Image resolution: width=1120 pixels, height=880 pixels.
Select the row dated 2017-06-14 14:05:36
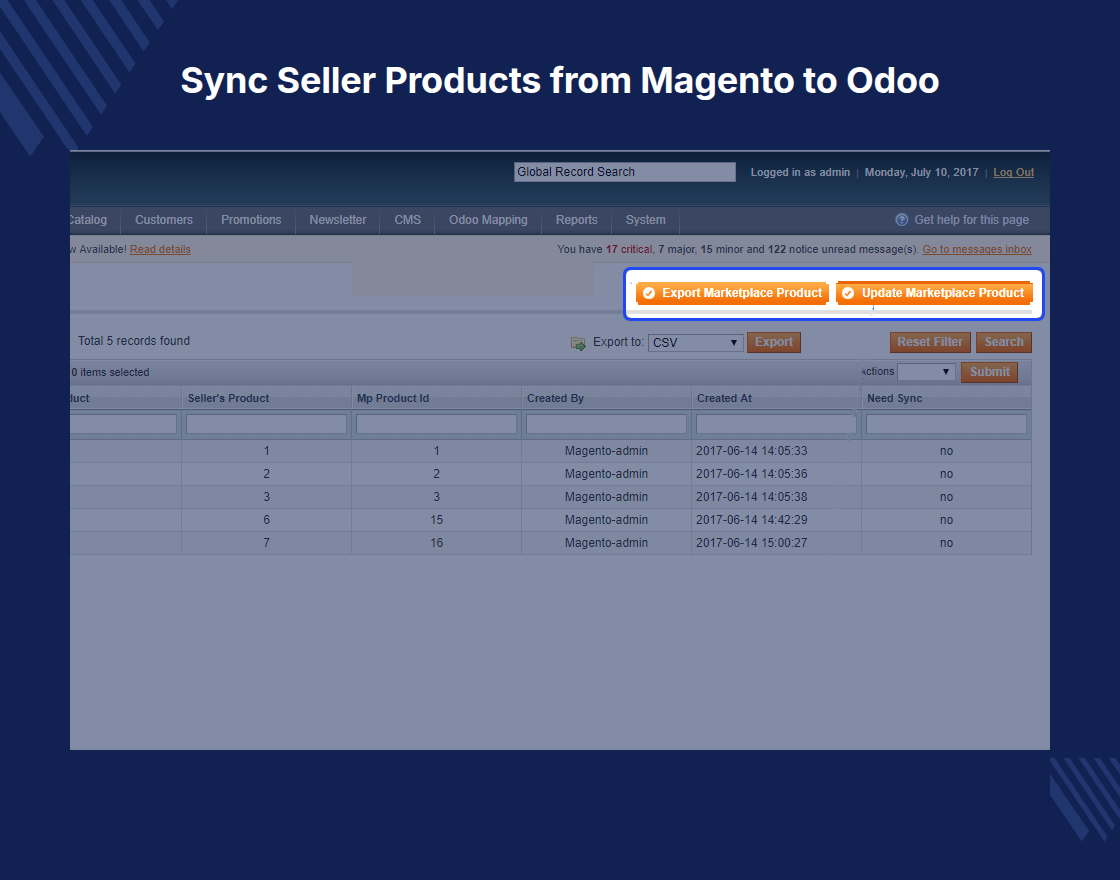tap(551, 474)
